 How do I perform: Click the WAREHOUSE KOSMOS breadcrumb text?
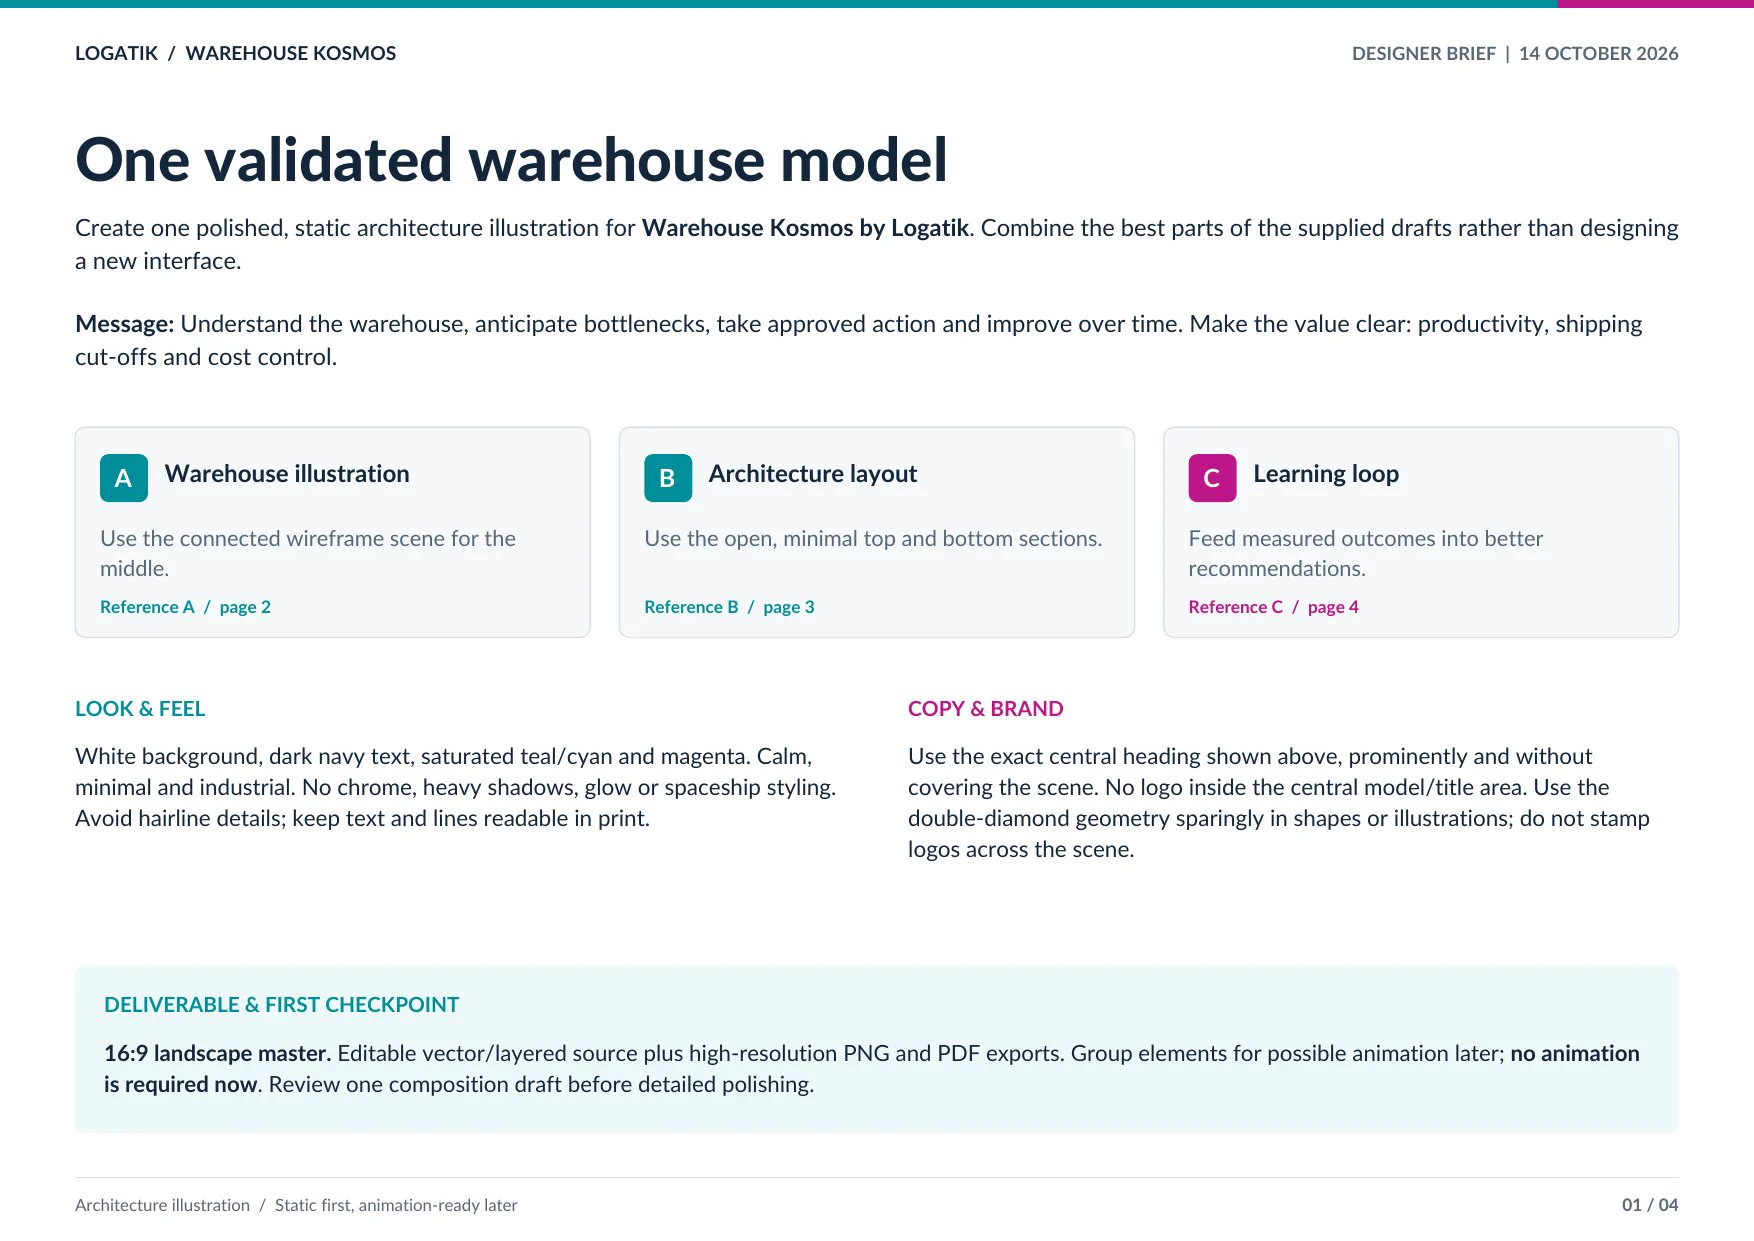[x=291, y=54]
